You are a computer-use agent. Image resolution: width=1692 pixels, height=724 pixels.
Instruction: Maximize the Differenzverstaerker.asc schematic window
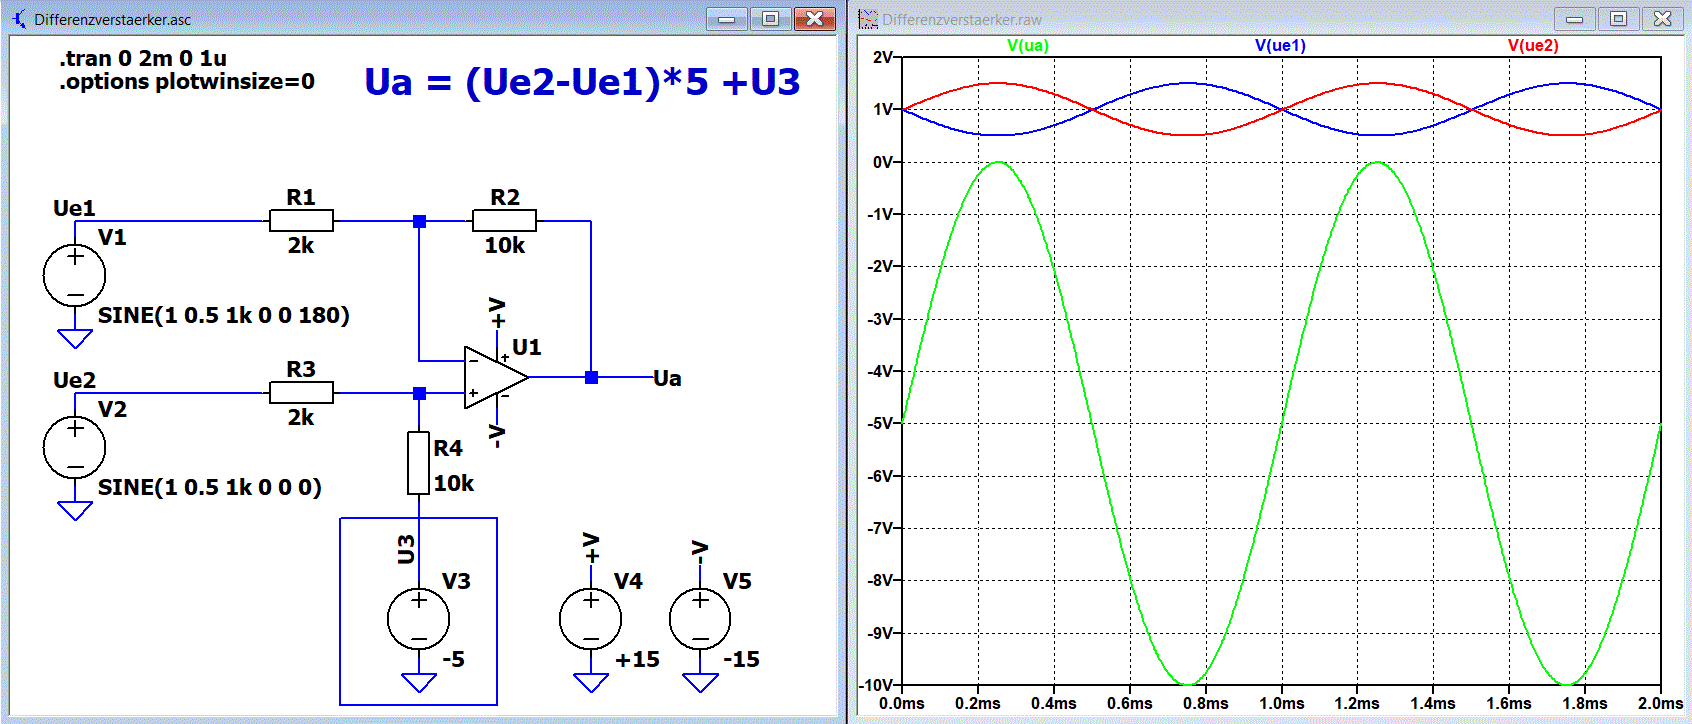[x=770, y=19]
